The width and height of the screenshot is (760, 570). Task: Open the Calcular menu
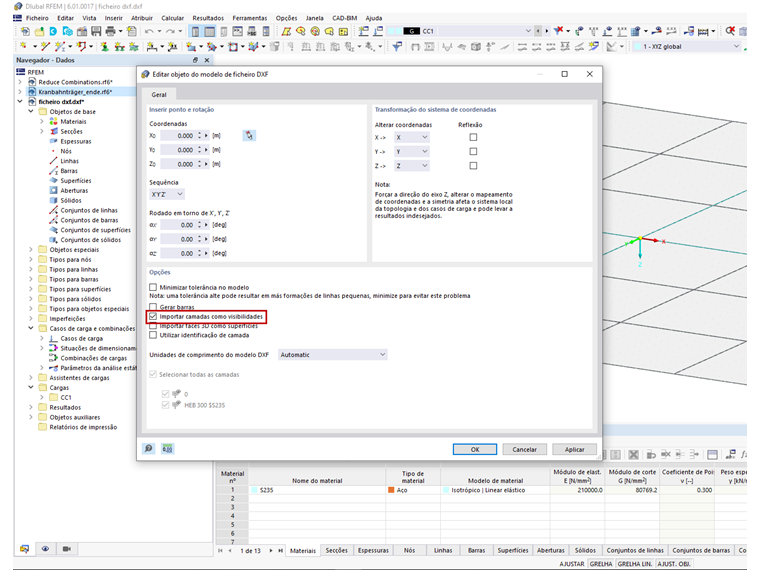[173, 18]
